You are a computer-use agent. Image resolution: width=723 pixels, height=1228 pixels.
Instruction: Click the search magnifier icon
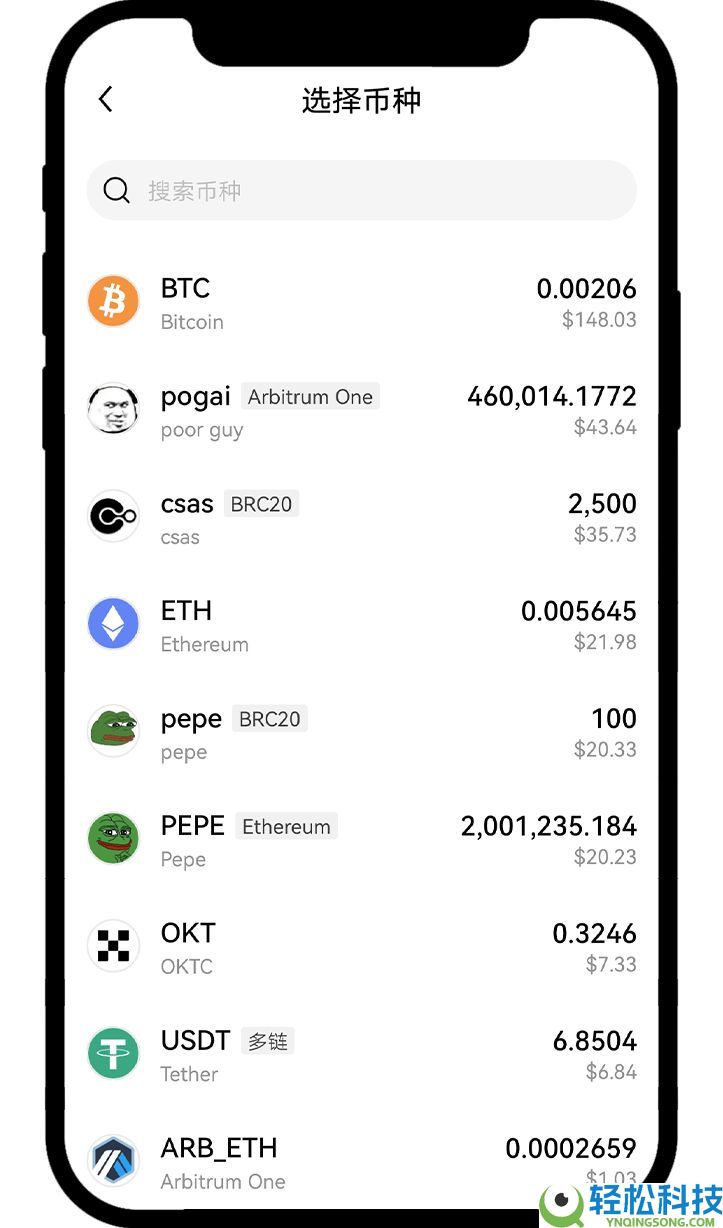click(x=117, y=190)
